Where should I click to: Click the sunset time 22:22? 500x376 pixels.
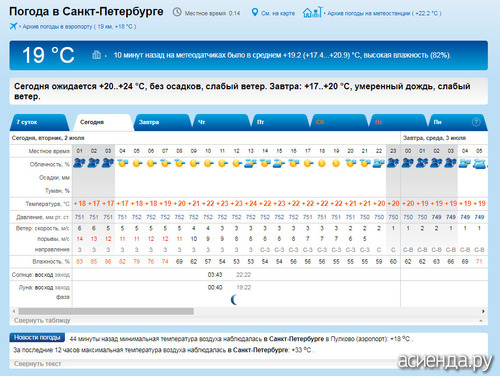click(243, 275)
